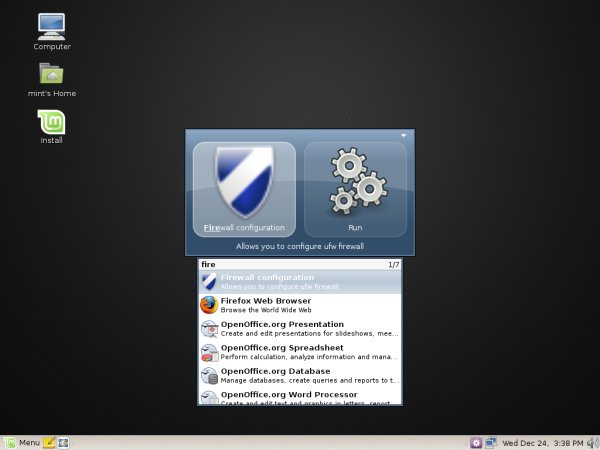Click the volume speaker tray icon
The image size is (600, 450).
[592, 443]
